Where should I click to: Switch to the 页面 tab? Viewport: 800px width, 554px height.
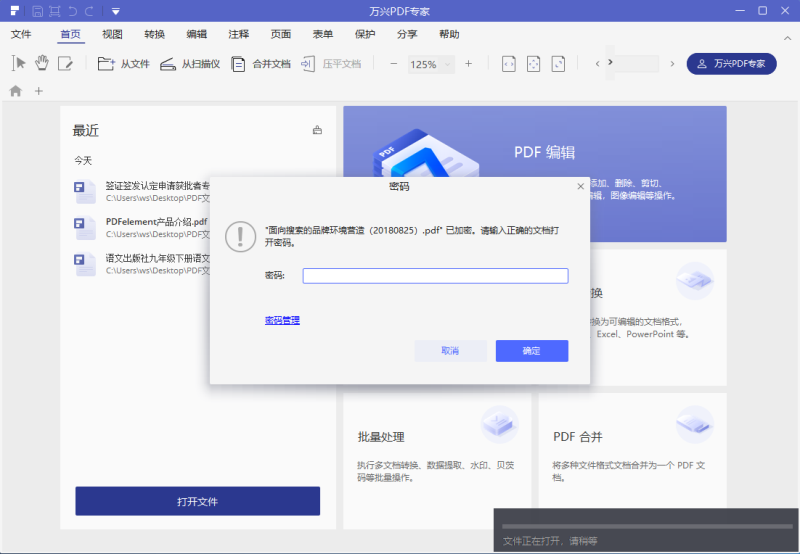click(x=281, y=34)
